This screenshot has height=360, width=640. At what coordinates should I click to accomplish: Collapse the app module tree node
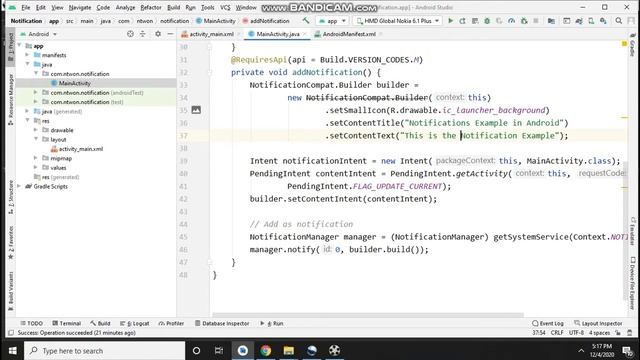pyautogui.click(x=19, y=46)
